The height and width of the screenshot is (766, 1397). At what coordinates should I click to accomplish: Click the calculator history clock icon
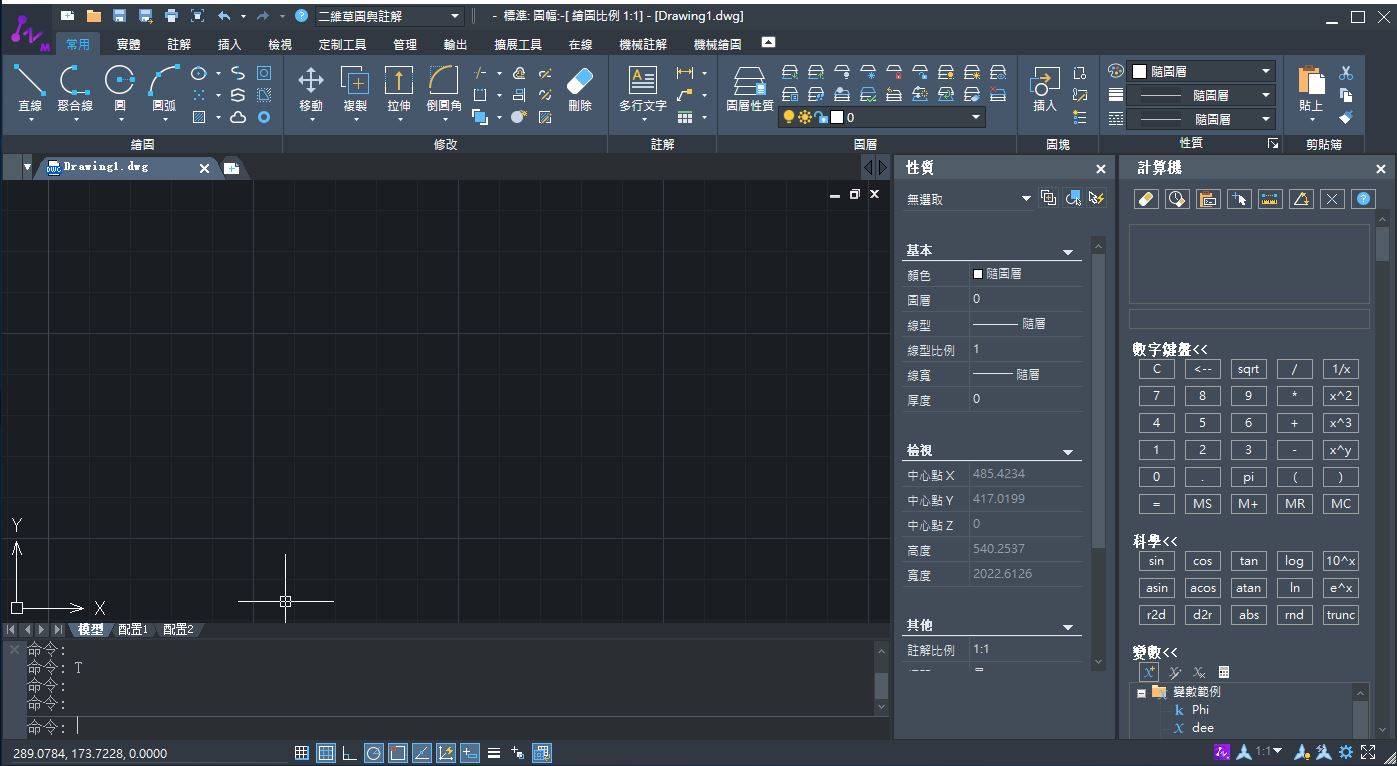[x=1177, y=199]
